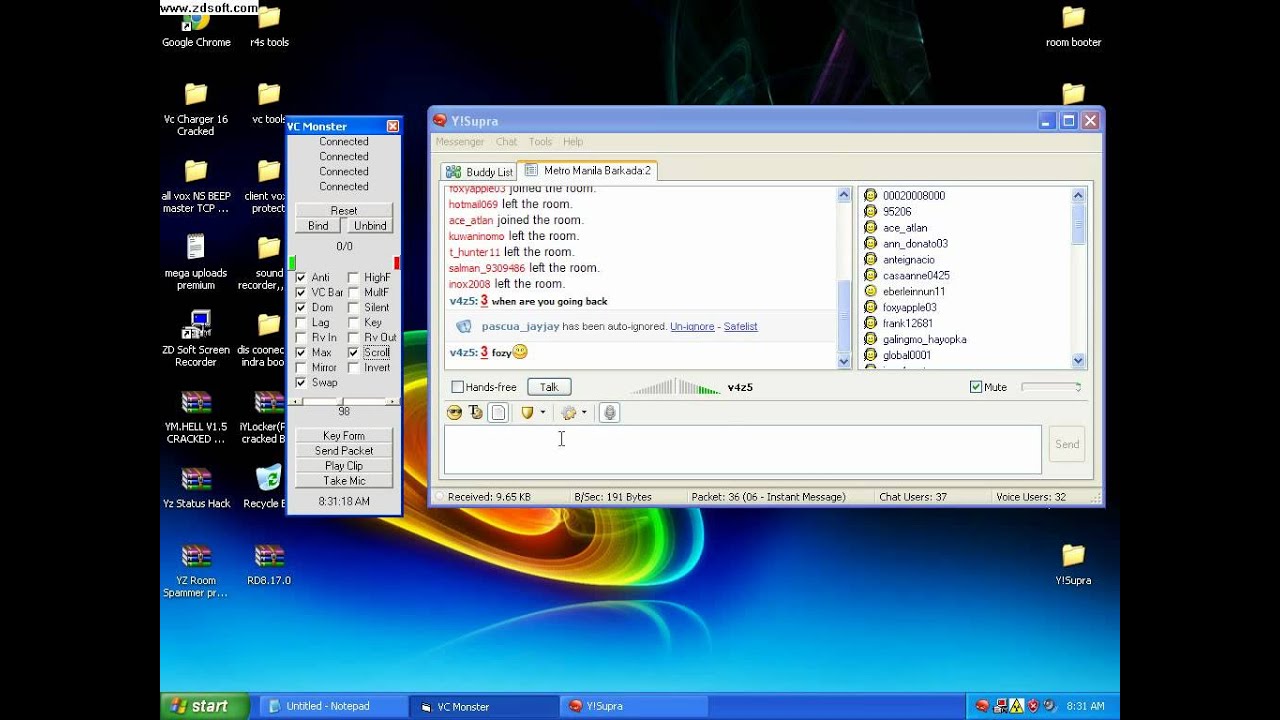Open the Tools menu
The image size is (1280, 720).
tap(540, 142)
